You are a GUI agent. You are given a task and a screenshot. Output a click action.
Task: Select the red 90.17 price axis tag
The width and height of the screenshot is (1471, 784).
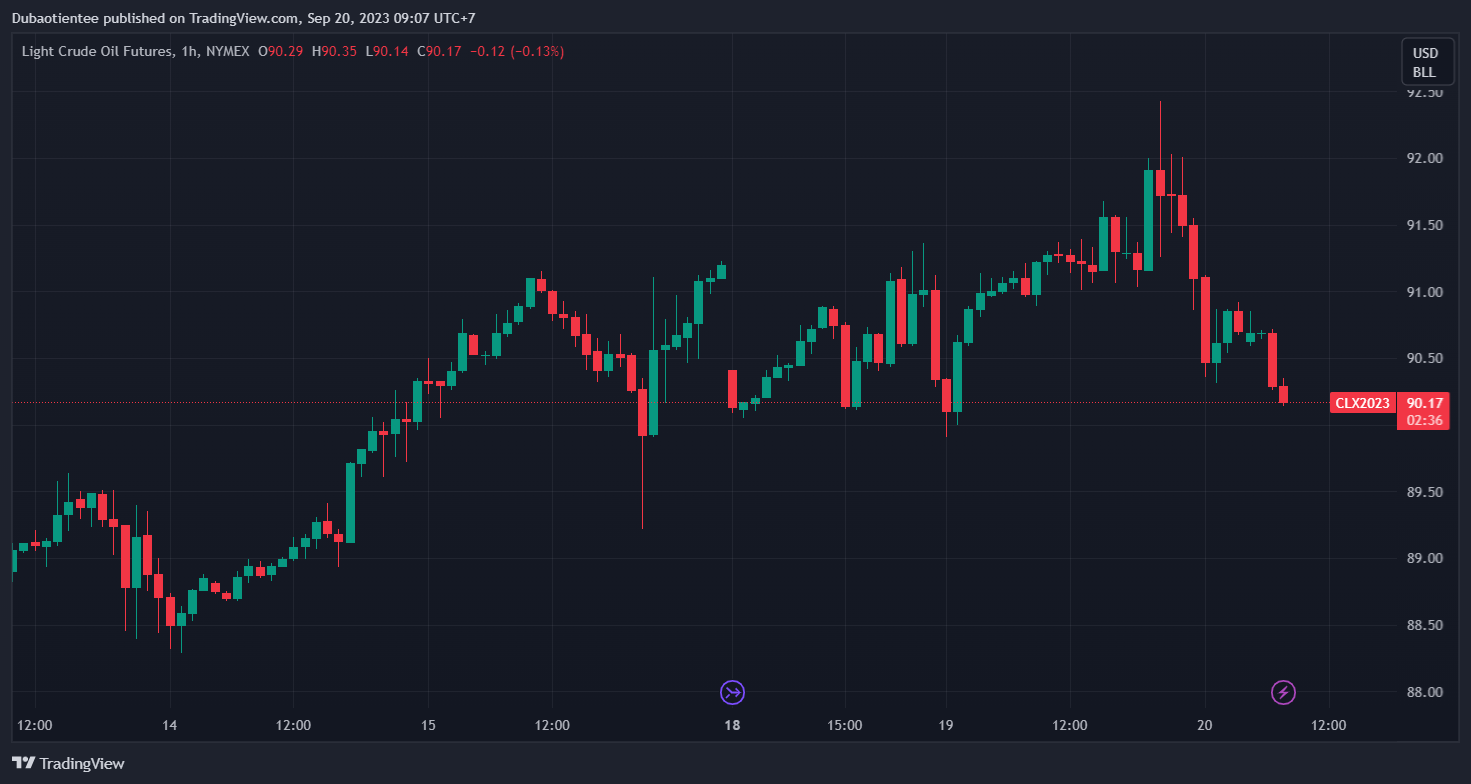(1424, 403)
